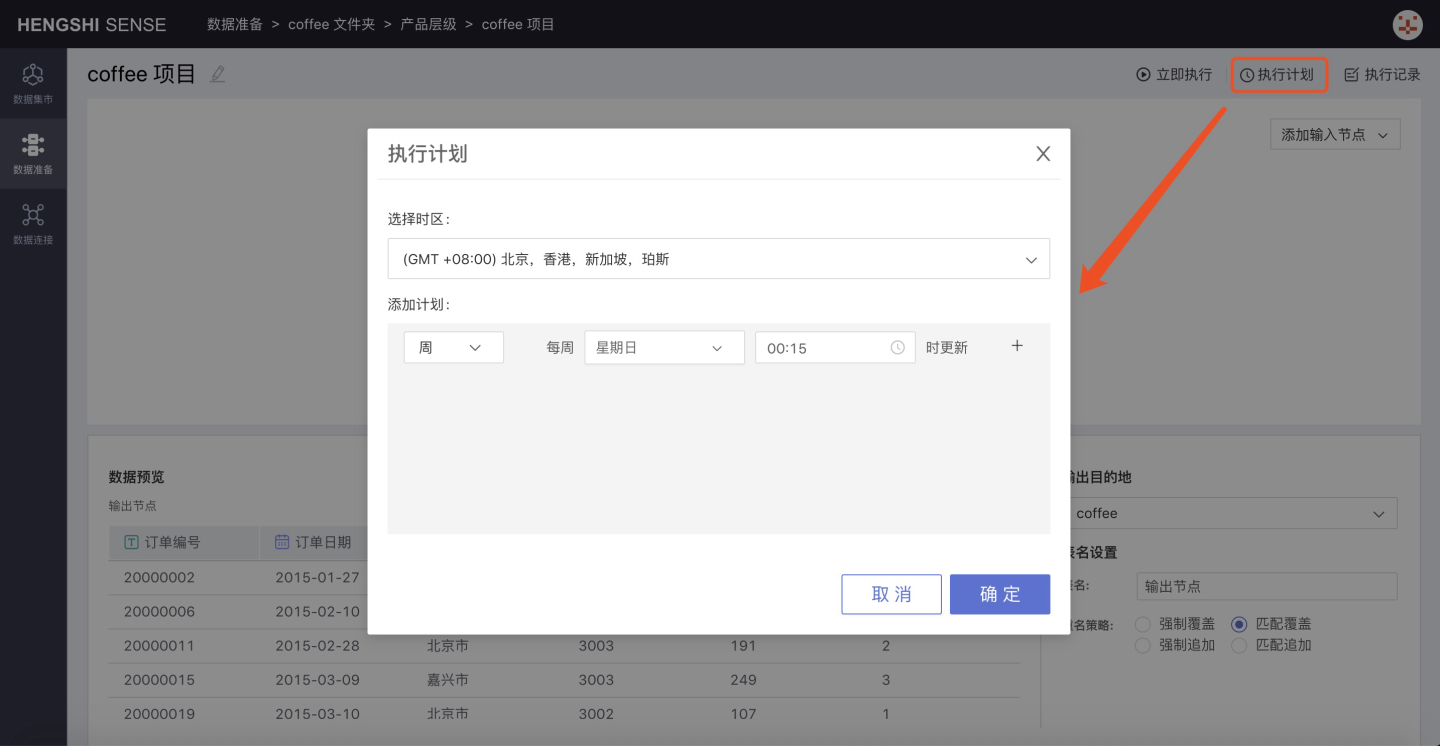
Task: Select the 强制覆盖 radio option
Action: tap(1143, 624)
